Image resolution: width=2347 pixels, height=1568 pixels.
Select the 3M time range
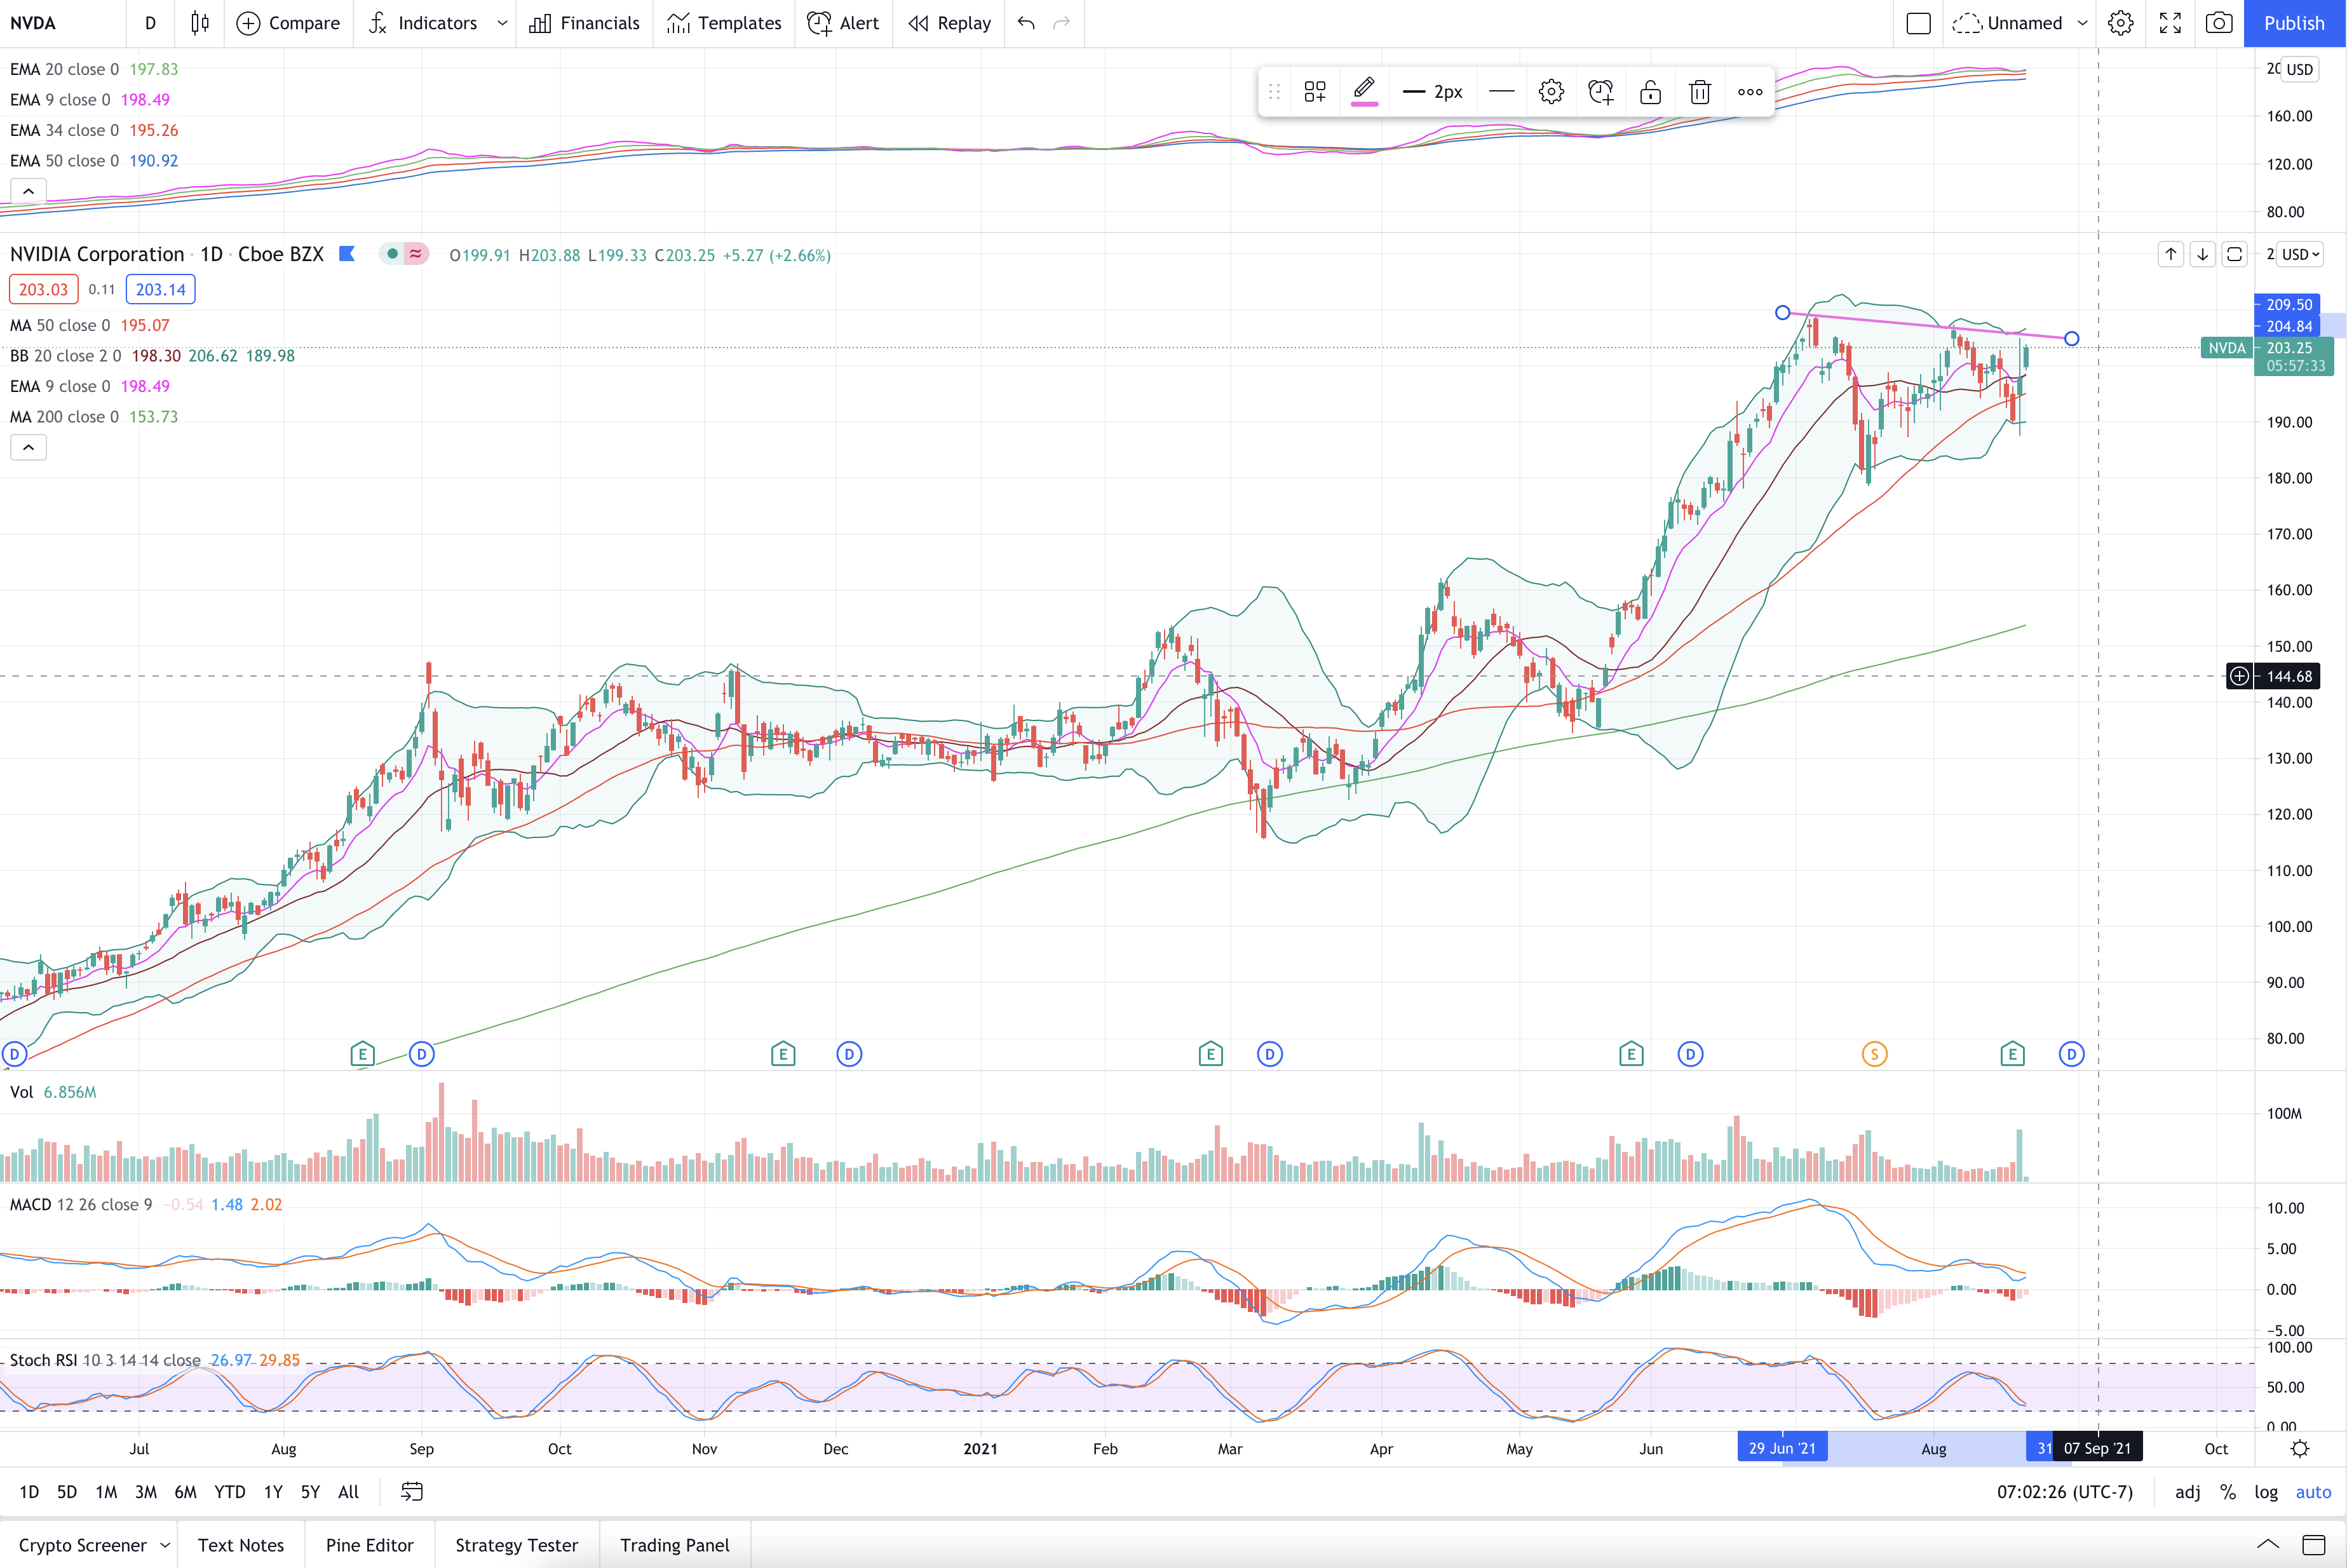[146, 1492]
